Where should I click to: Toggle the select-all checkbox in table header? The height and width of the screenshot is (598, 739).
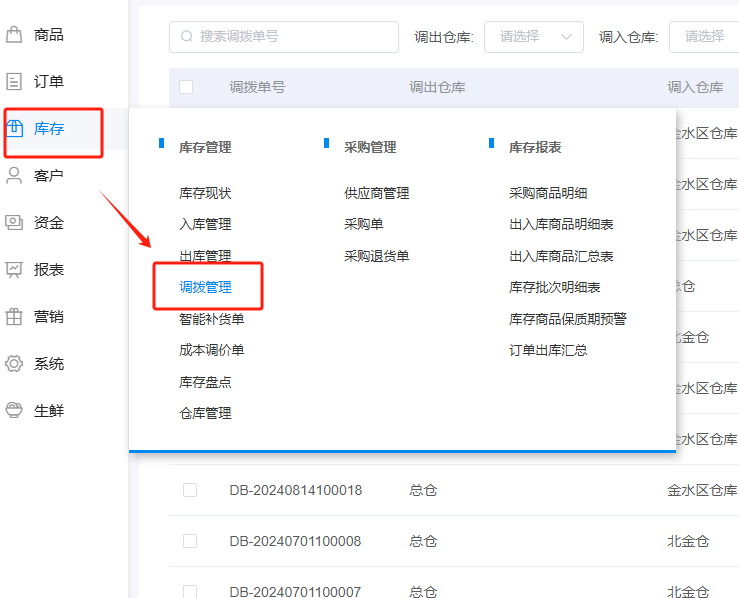[x=186, y=87]
